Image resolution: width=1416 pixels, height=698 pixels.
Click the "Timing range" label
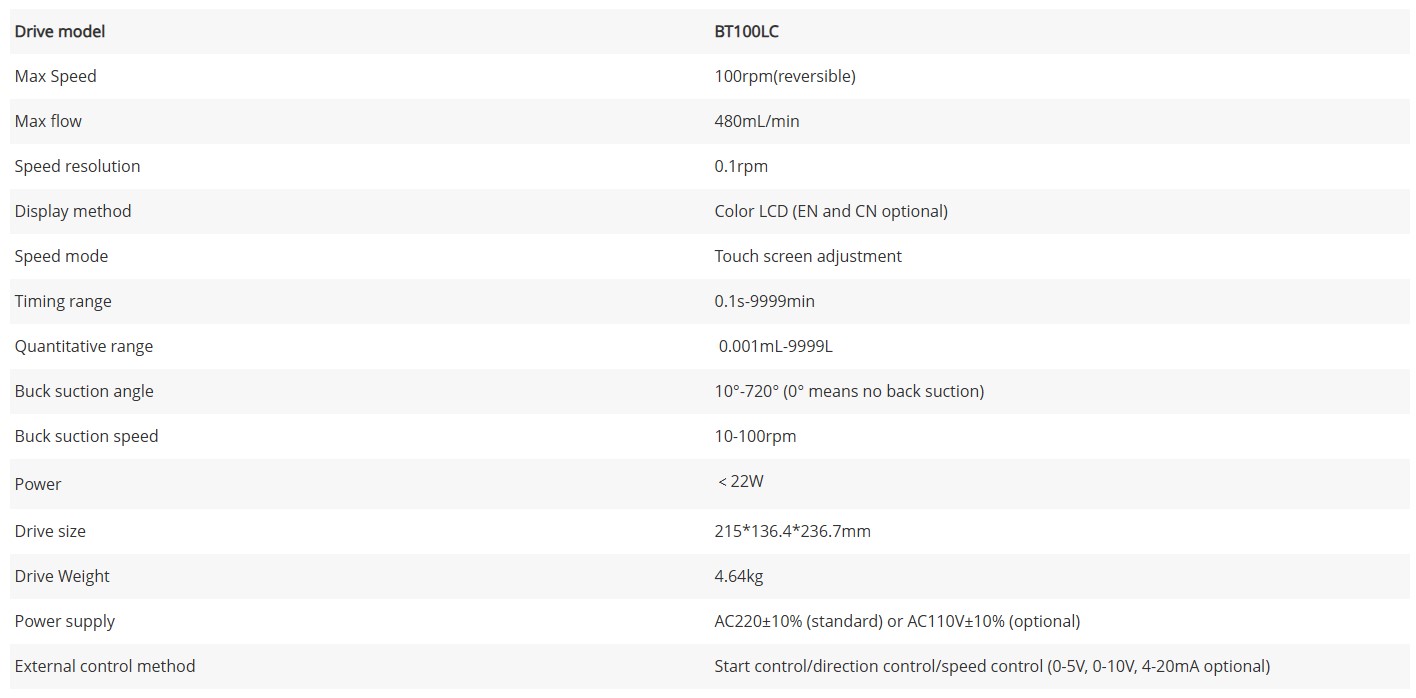[x=63, y=302]
